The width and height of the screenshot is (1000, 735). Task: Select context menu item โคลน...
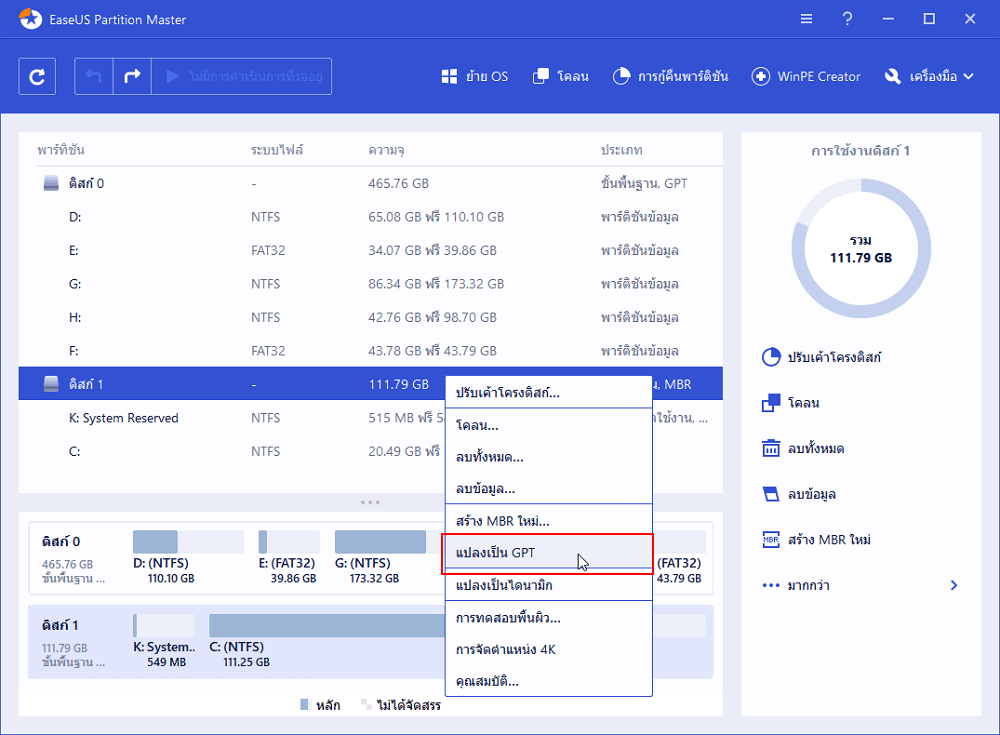click(x=548, y=425)
